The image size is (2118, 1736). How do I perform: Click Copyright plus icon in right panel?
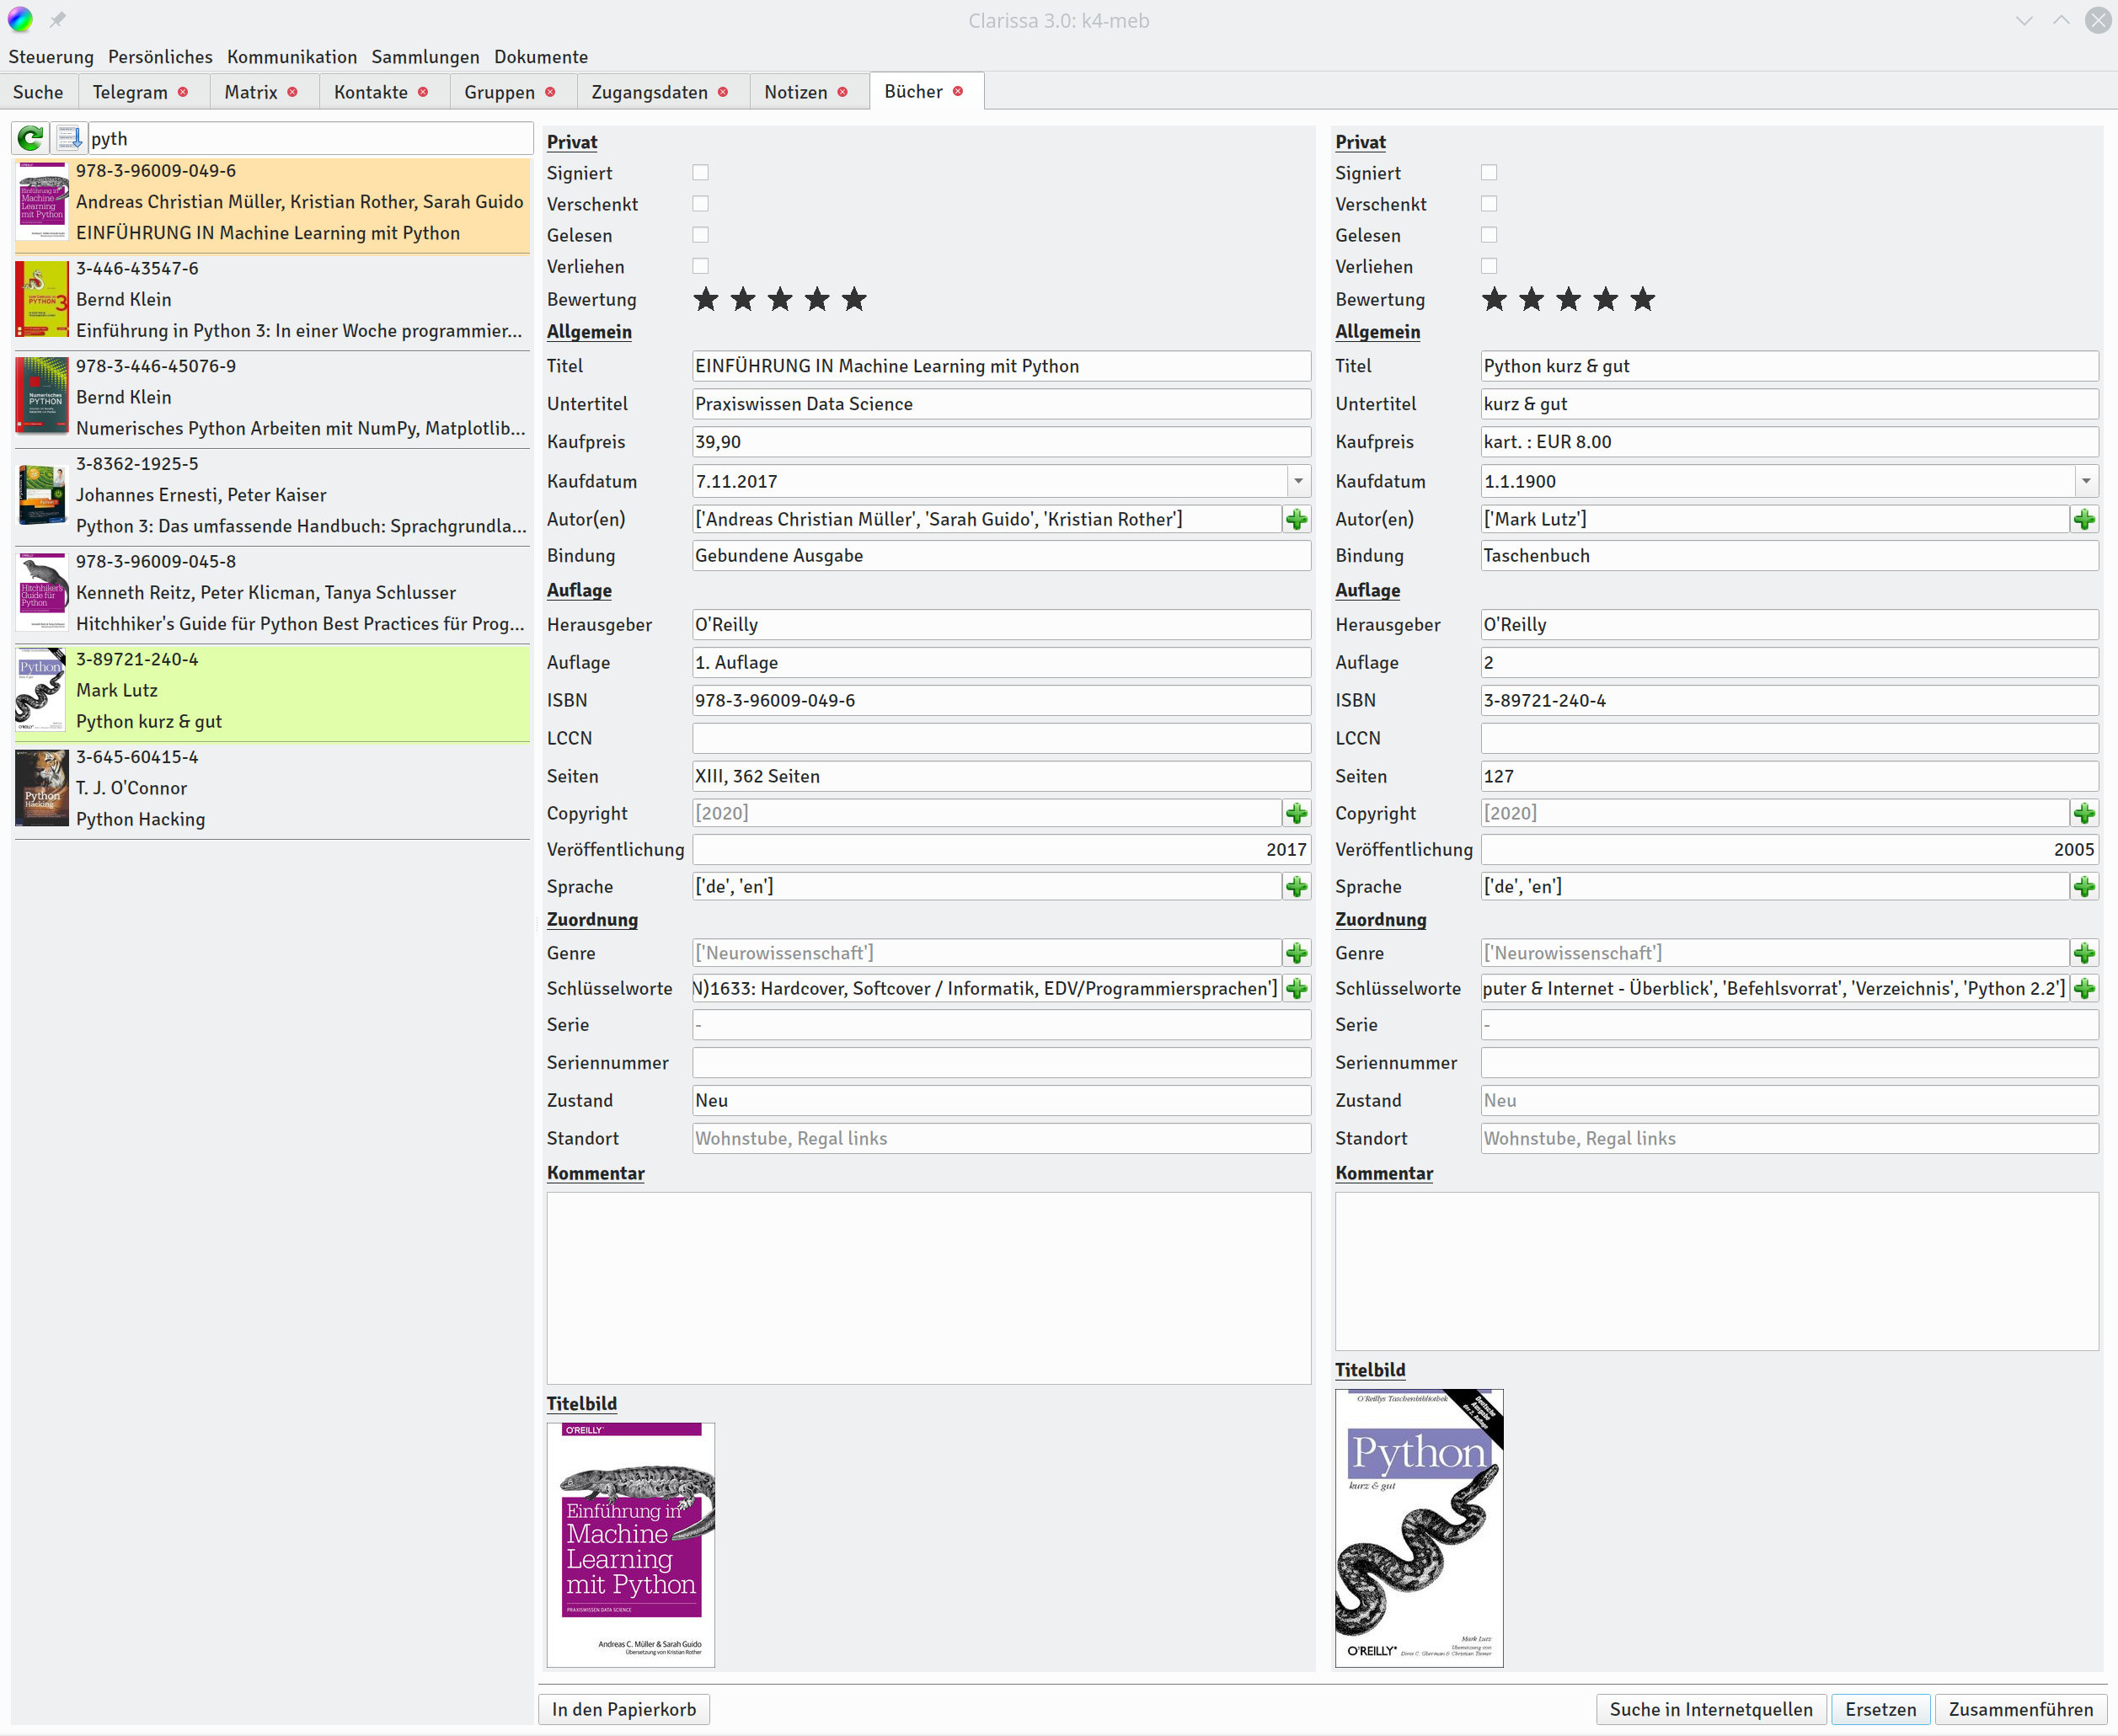(2085, 813)
